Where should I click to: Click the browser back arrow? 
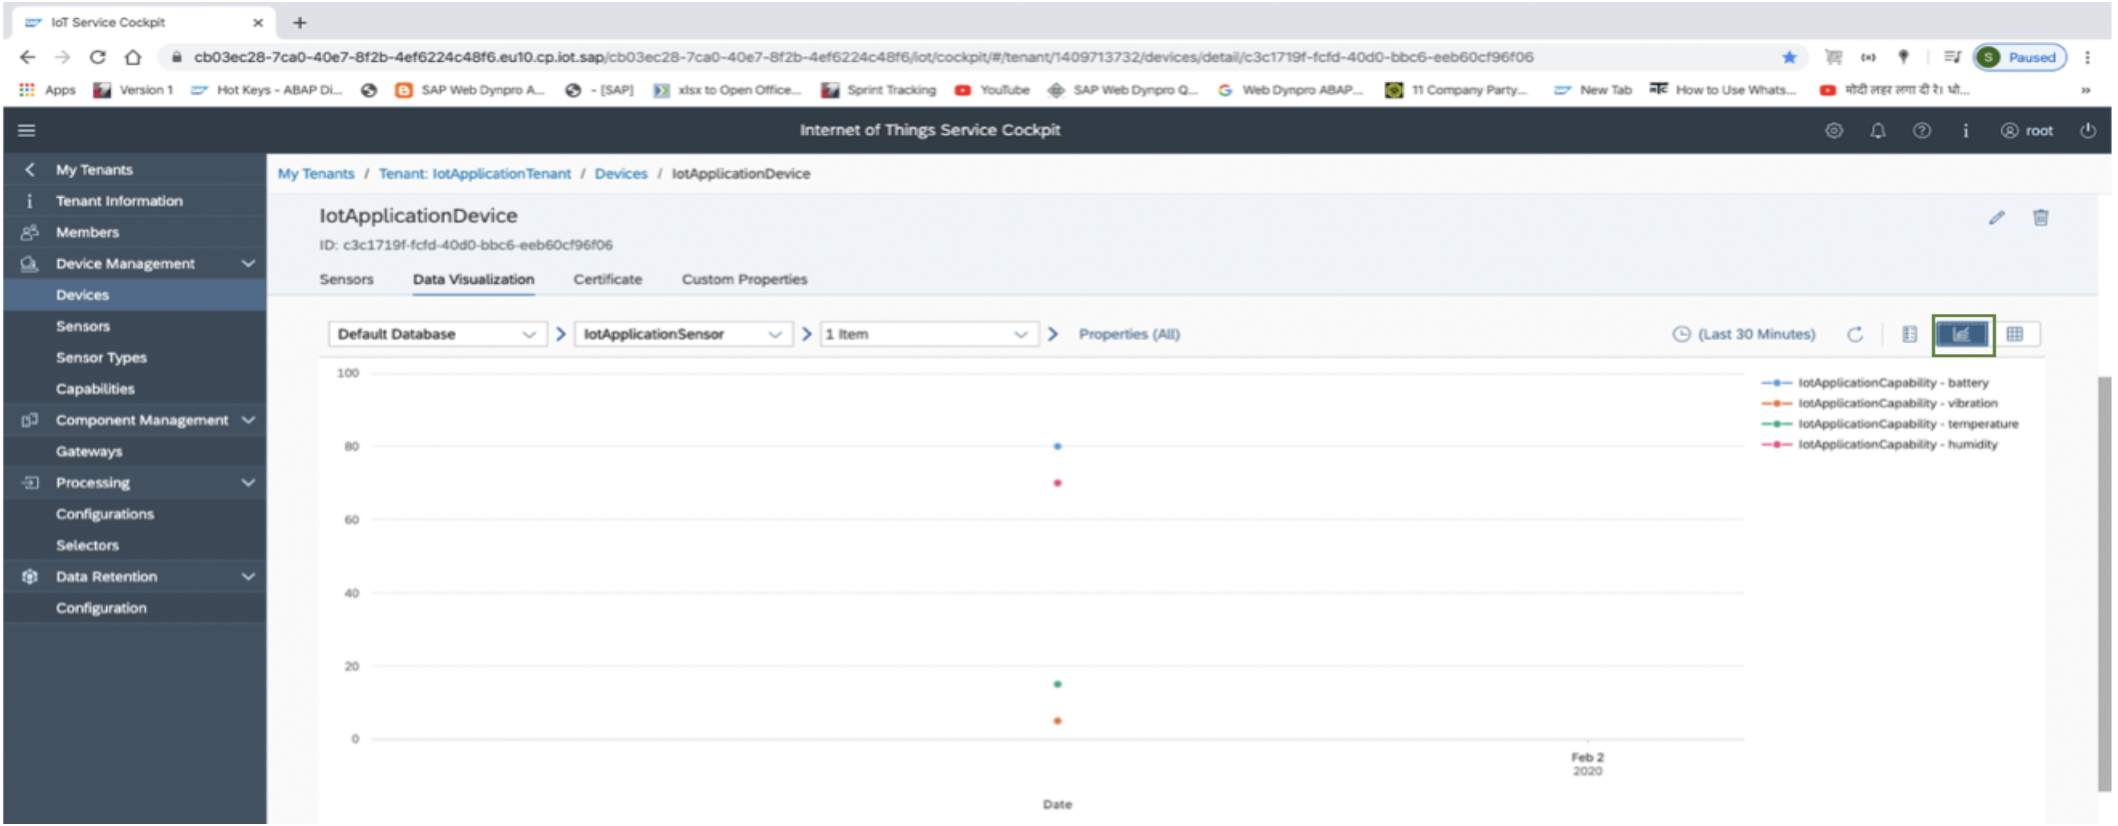(27, 57)
